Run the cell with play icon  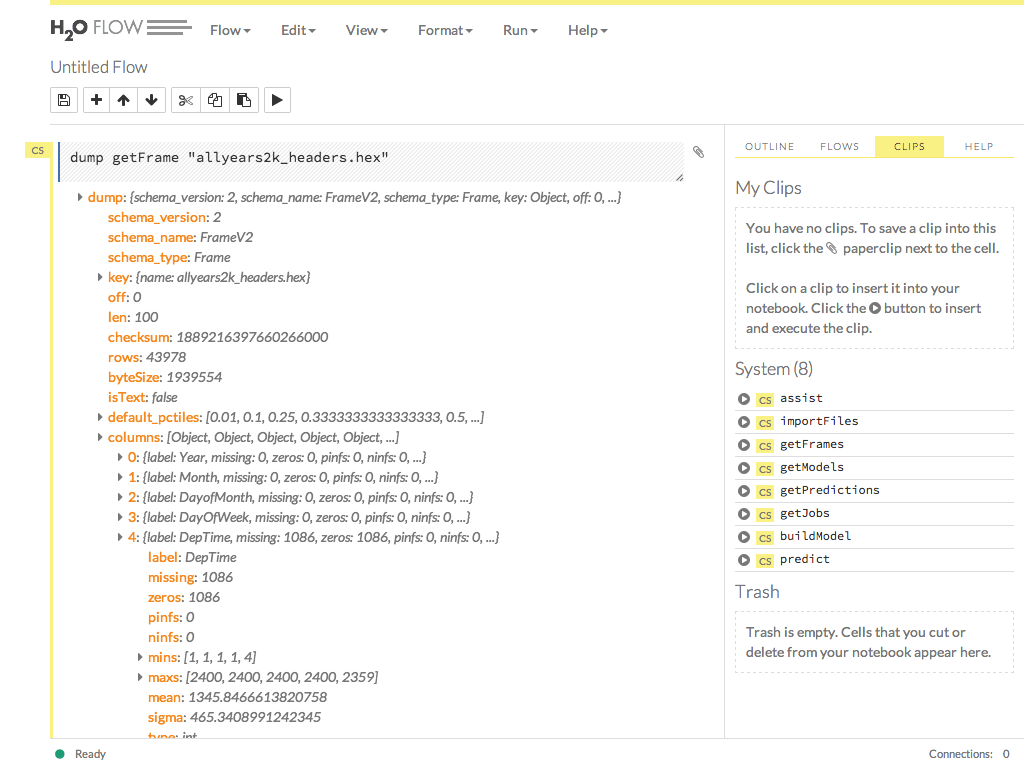pyautogui.click(x=277, y=100)
